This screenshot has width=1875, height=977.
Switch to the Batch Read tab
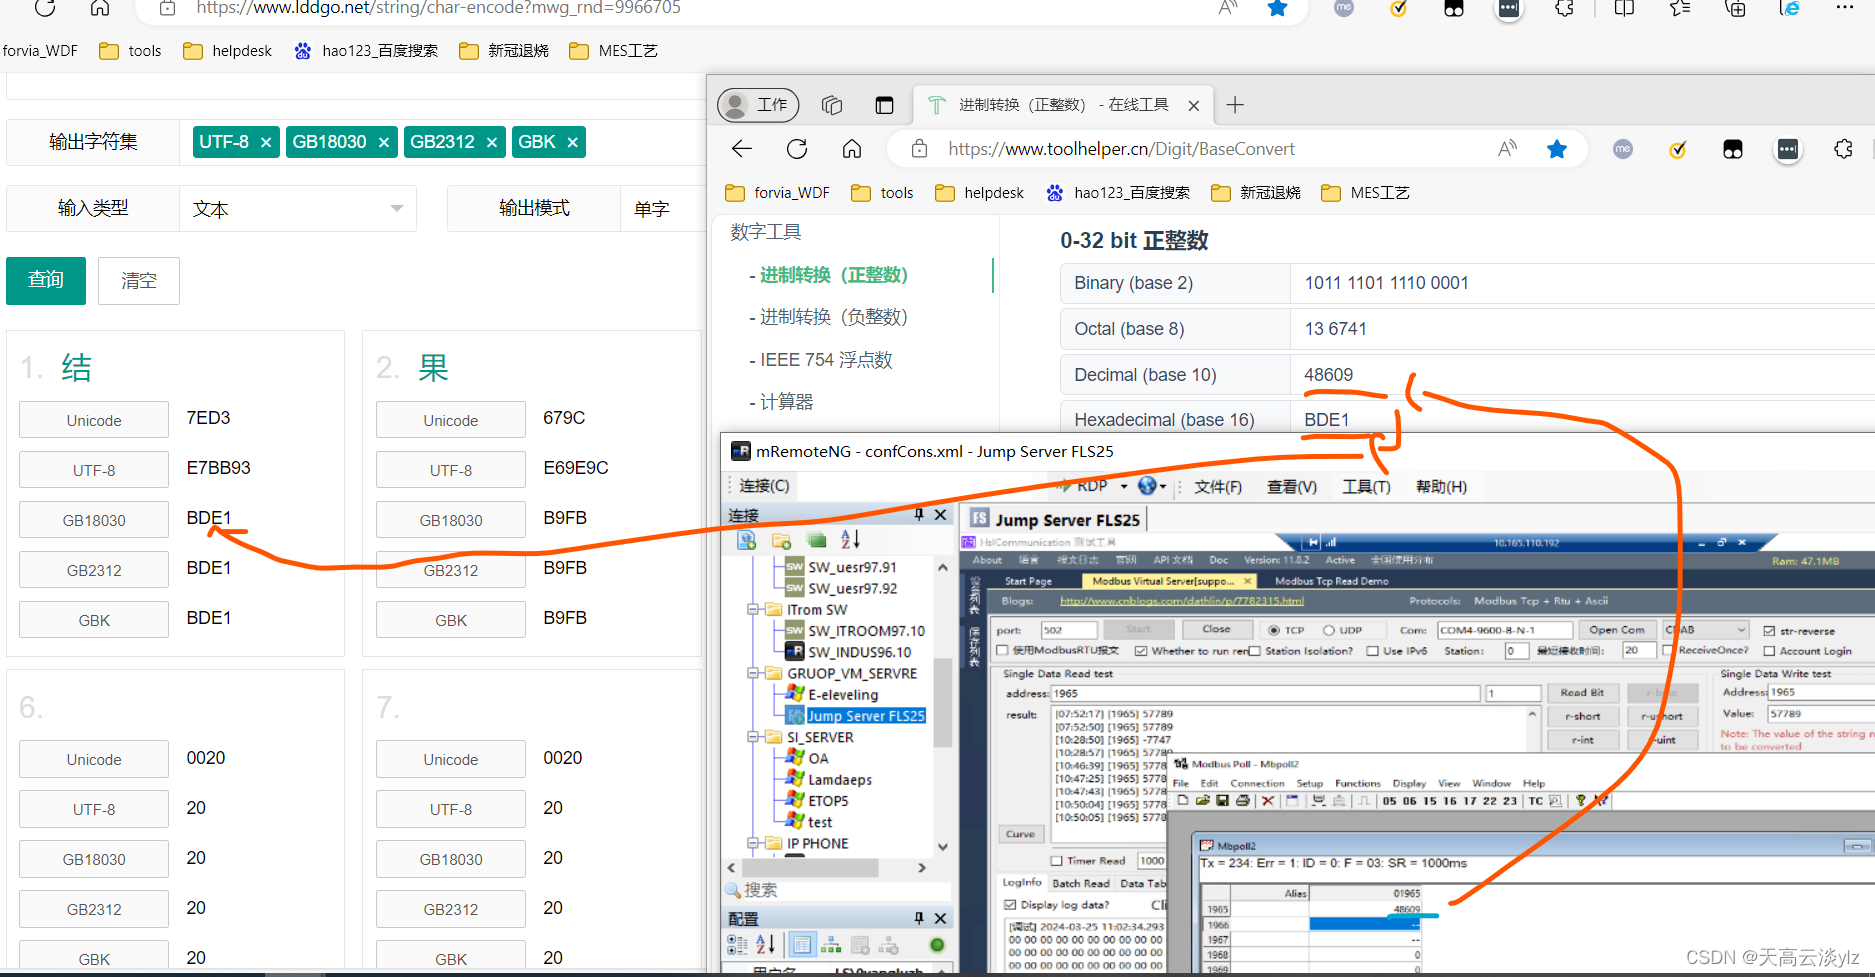[x=1080, y=883]
